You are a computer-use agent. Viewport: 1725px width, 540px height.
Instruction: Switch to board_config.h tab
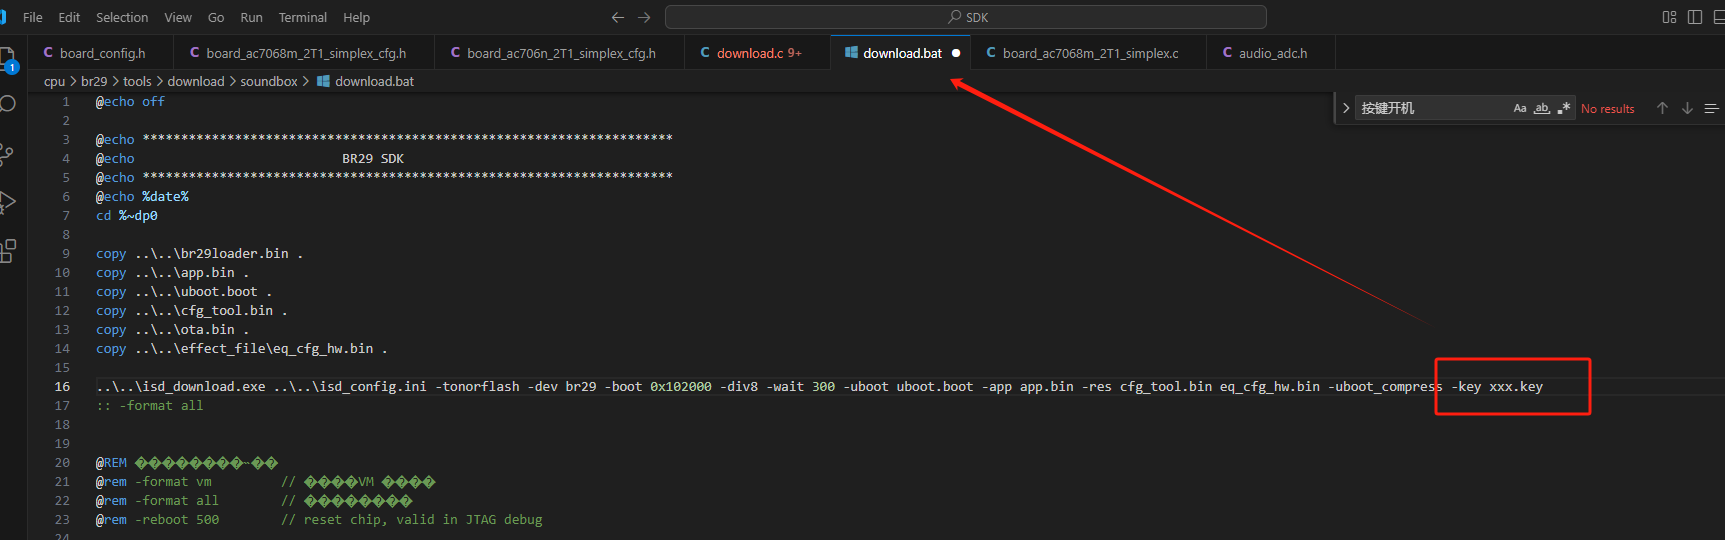click(x=101, y=53)
